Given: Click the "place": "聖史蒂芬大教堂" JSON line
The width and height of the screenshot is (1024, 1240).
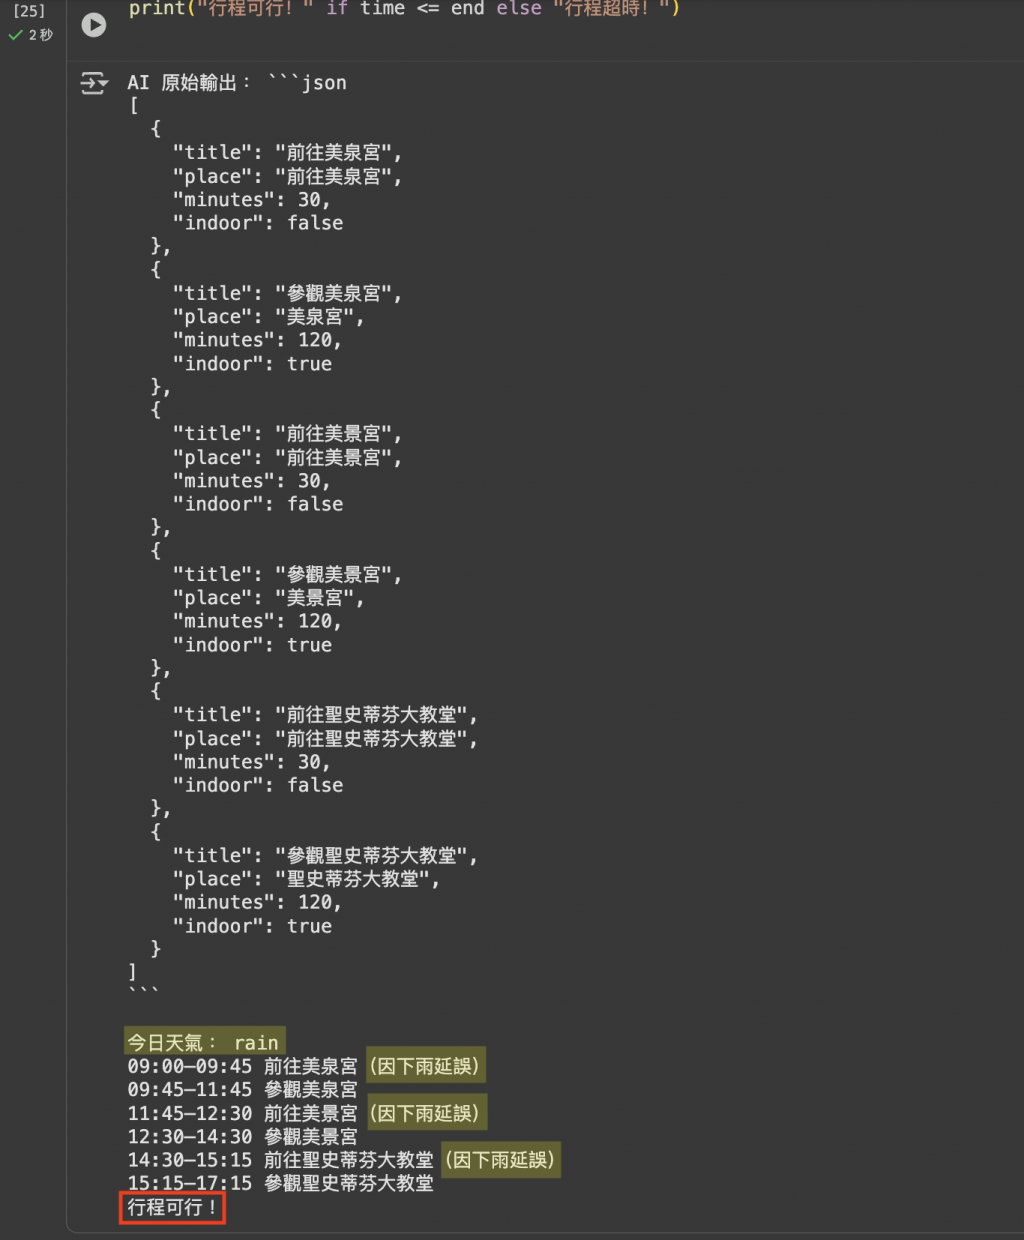Looking at the screenshot, I should [x=305, y=879].
